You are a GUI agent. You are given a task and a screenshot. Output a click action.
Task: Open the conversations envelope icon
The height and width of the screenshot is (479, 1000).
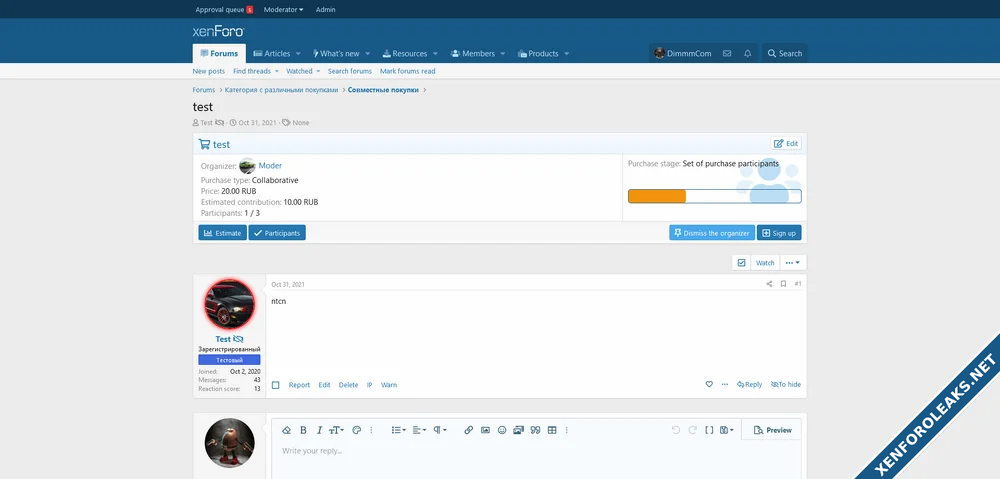point(727,54)
